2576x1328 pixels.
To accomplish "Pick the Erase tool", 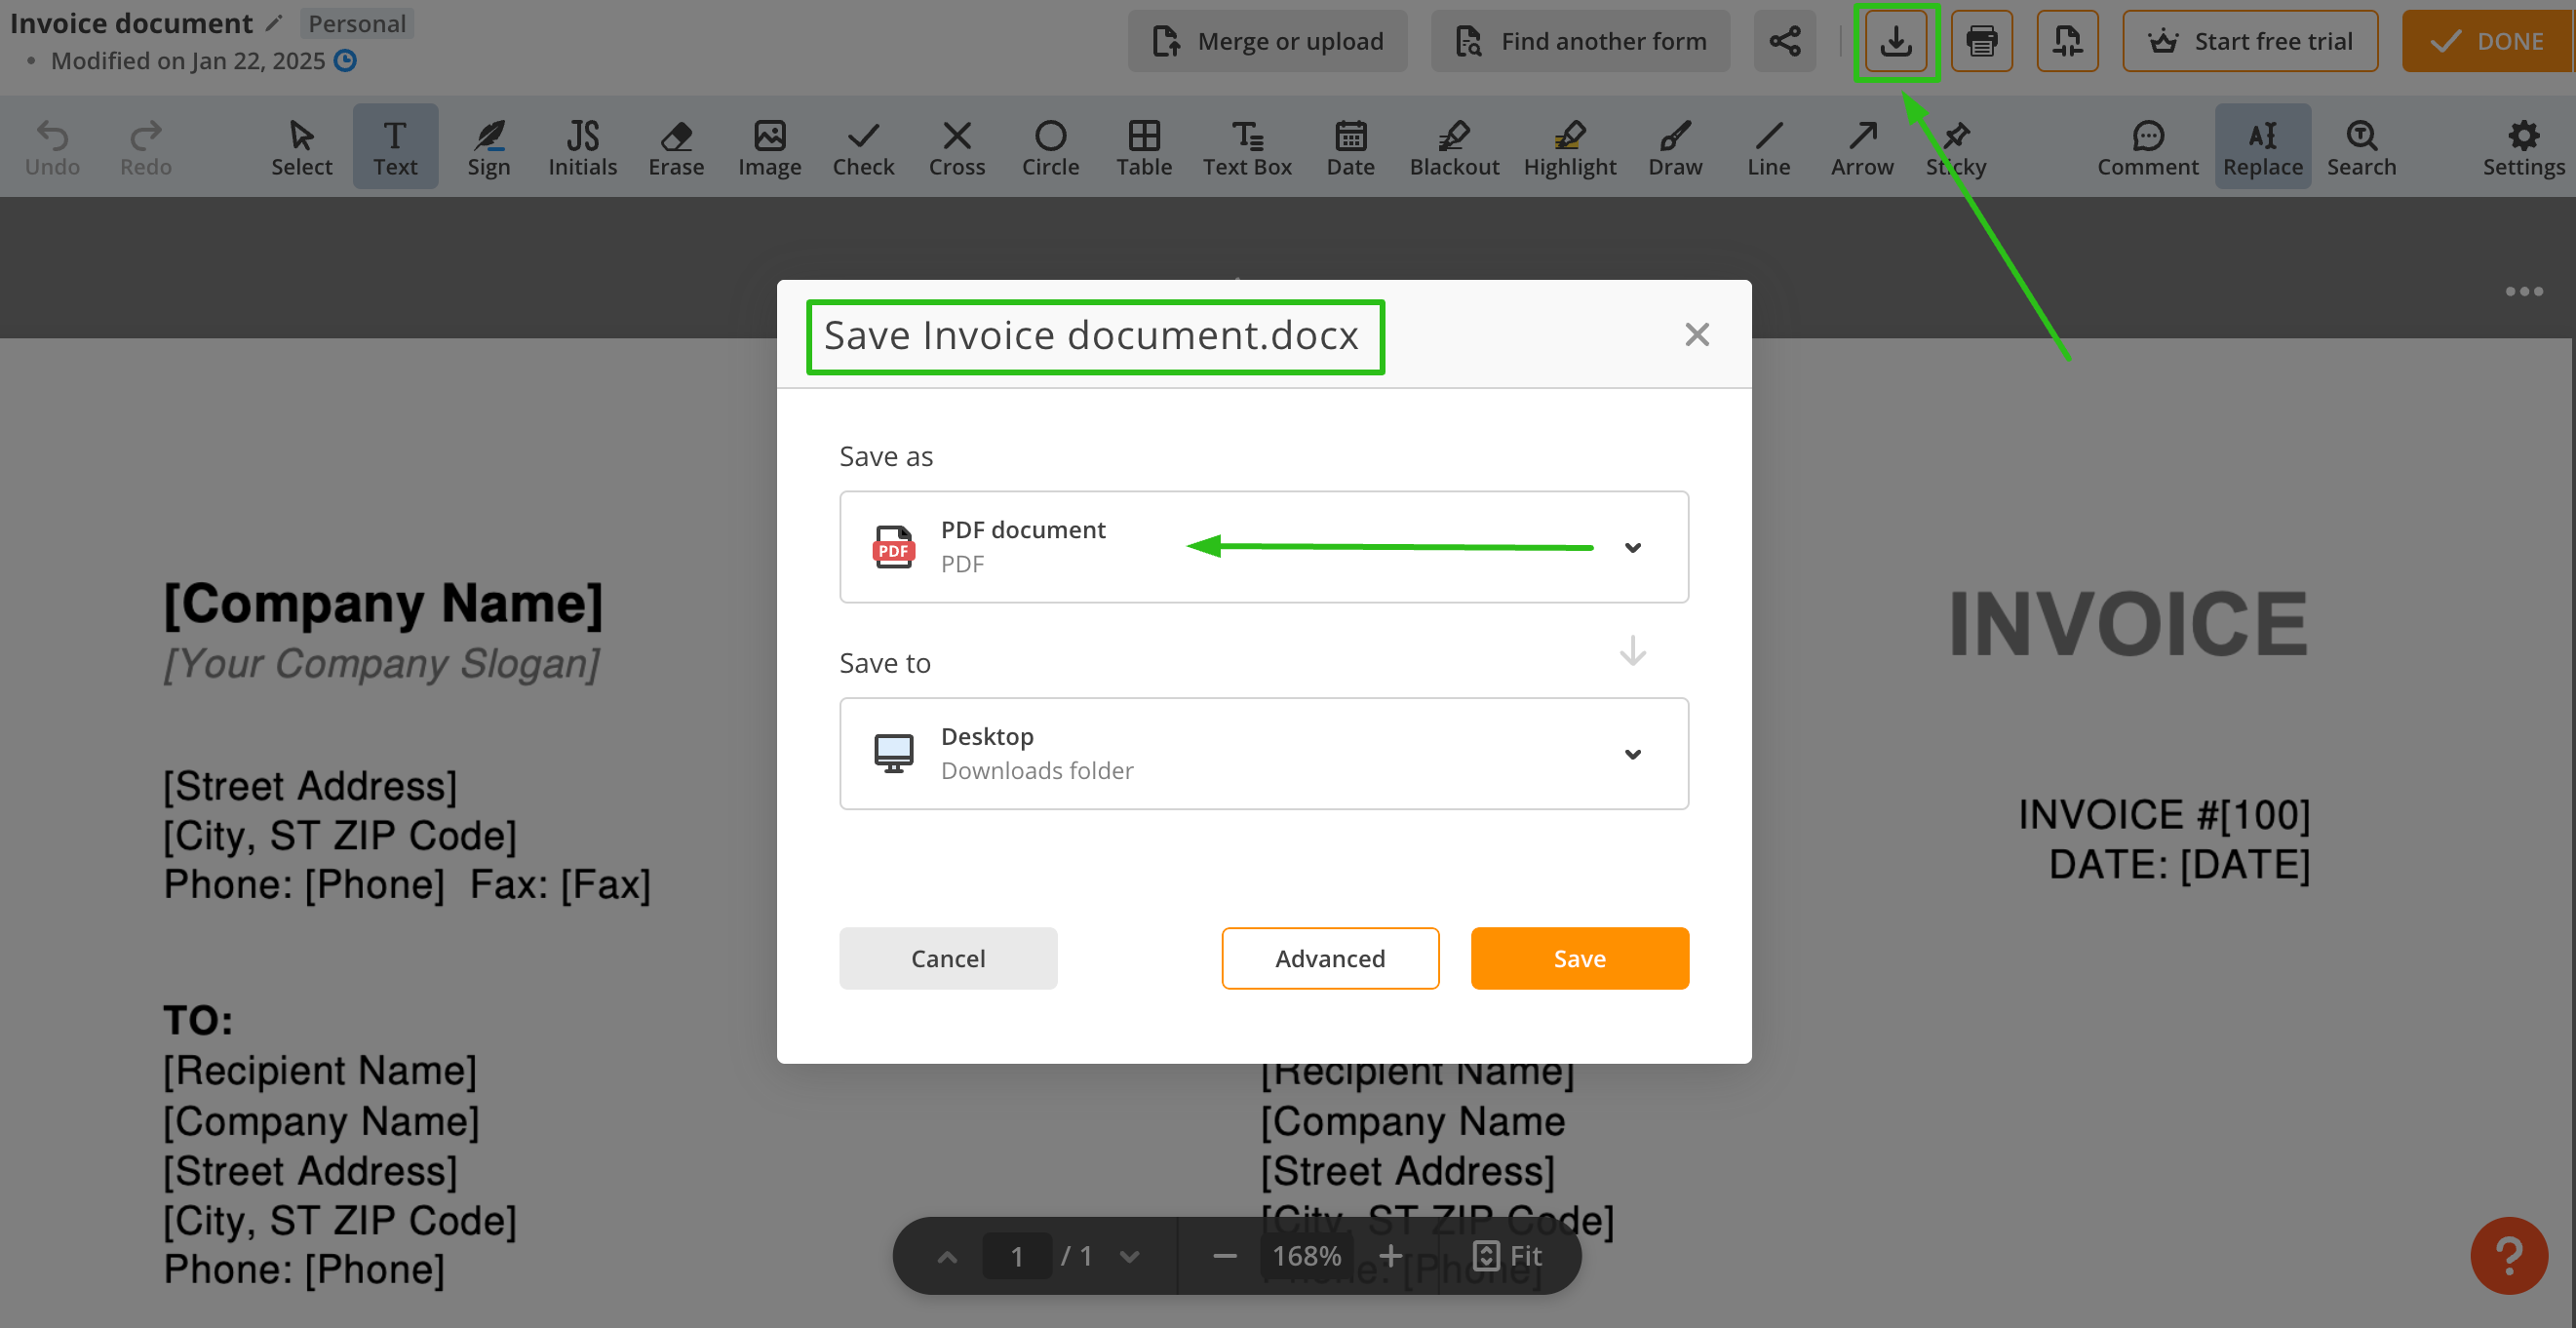I will click(x=676, y=147).
